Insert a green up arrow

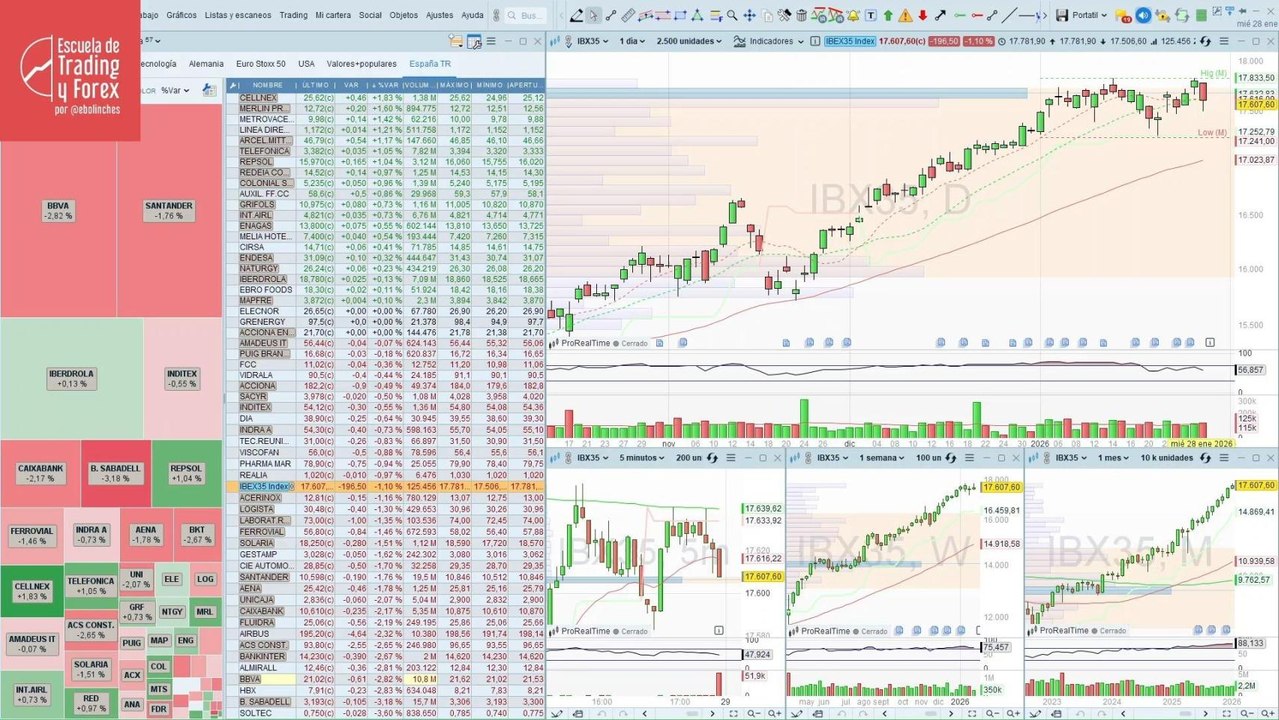pos(888,15)
